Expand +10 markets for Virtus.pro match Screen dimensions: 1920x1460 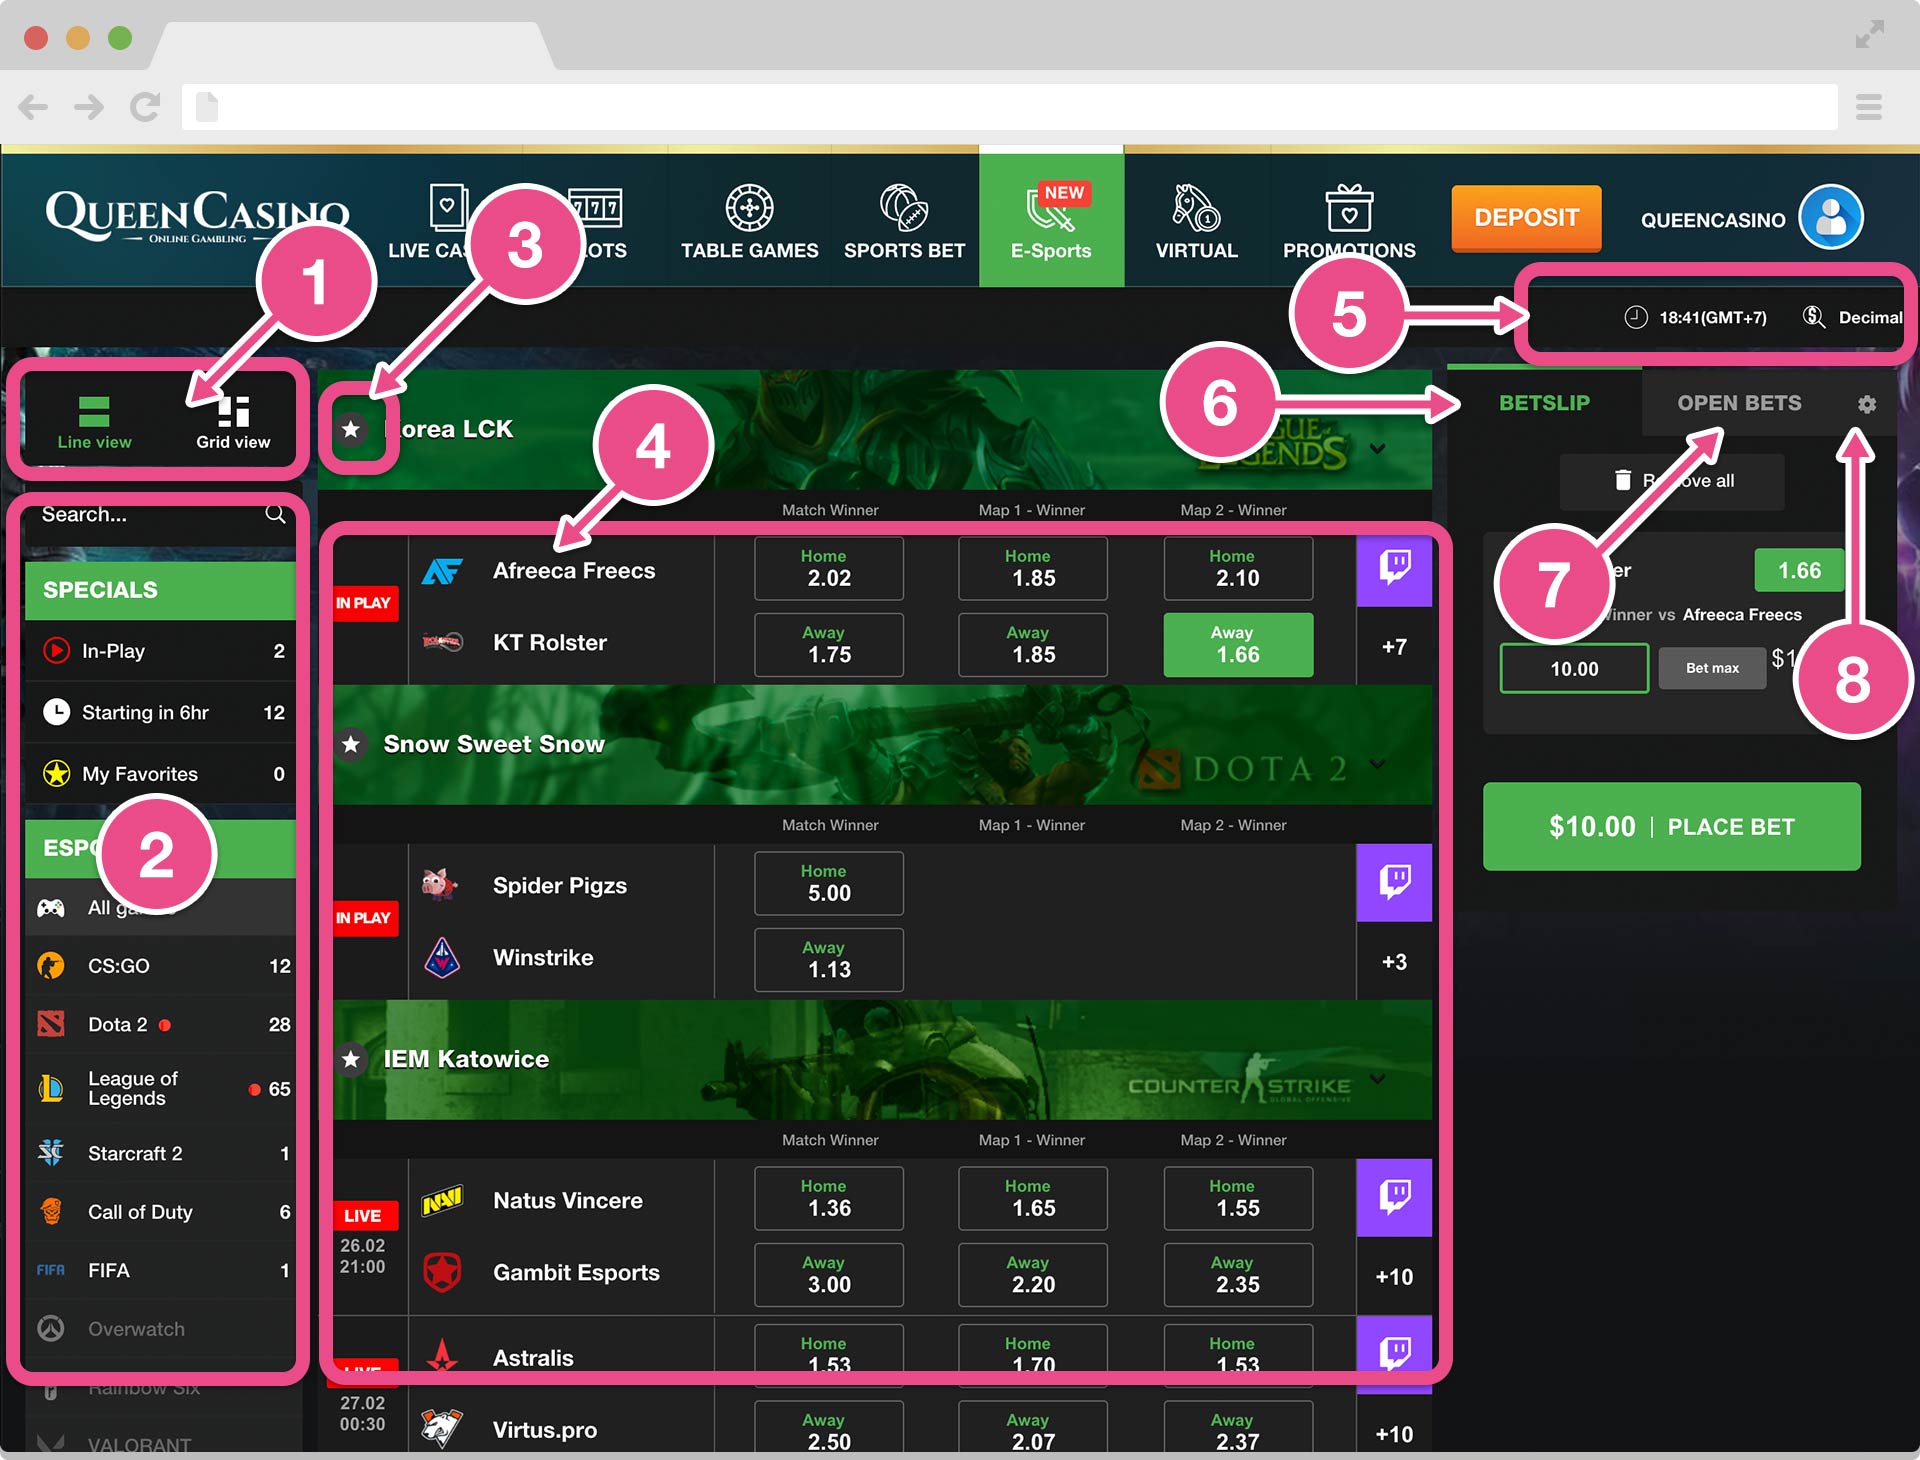(x=1394, y=1434)
